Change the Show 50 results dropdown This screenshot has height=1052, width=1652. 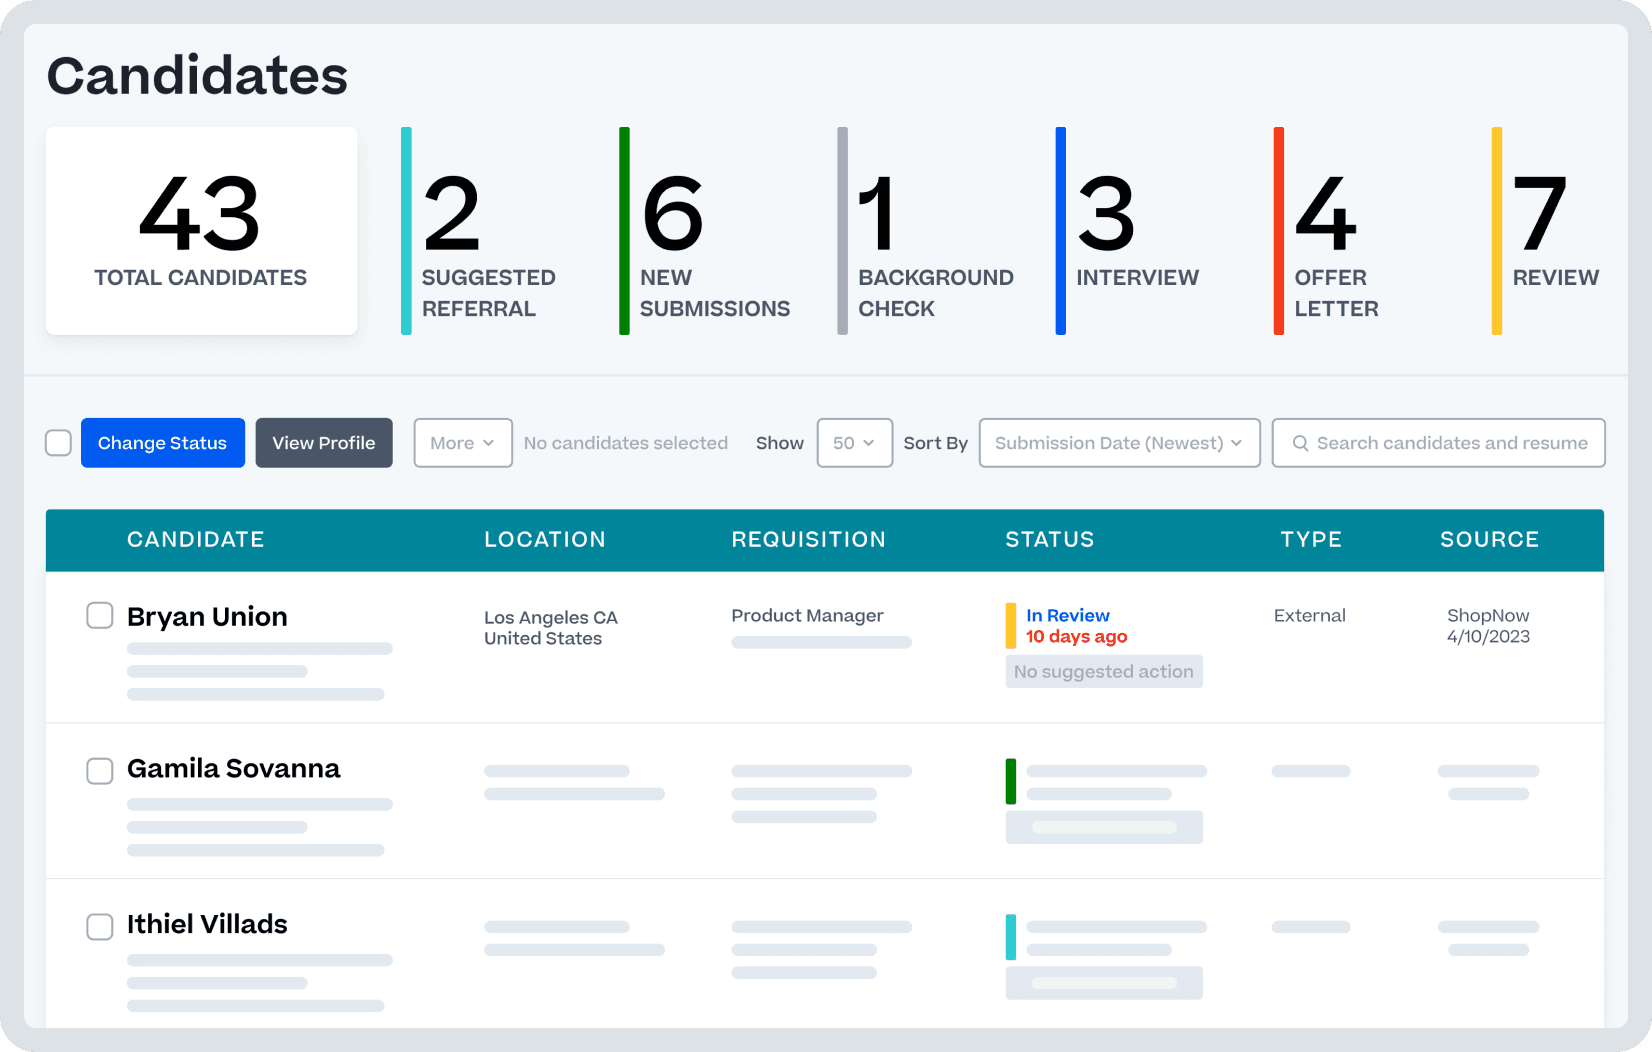tap(854, 442)
